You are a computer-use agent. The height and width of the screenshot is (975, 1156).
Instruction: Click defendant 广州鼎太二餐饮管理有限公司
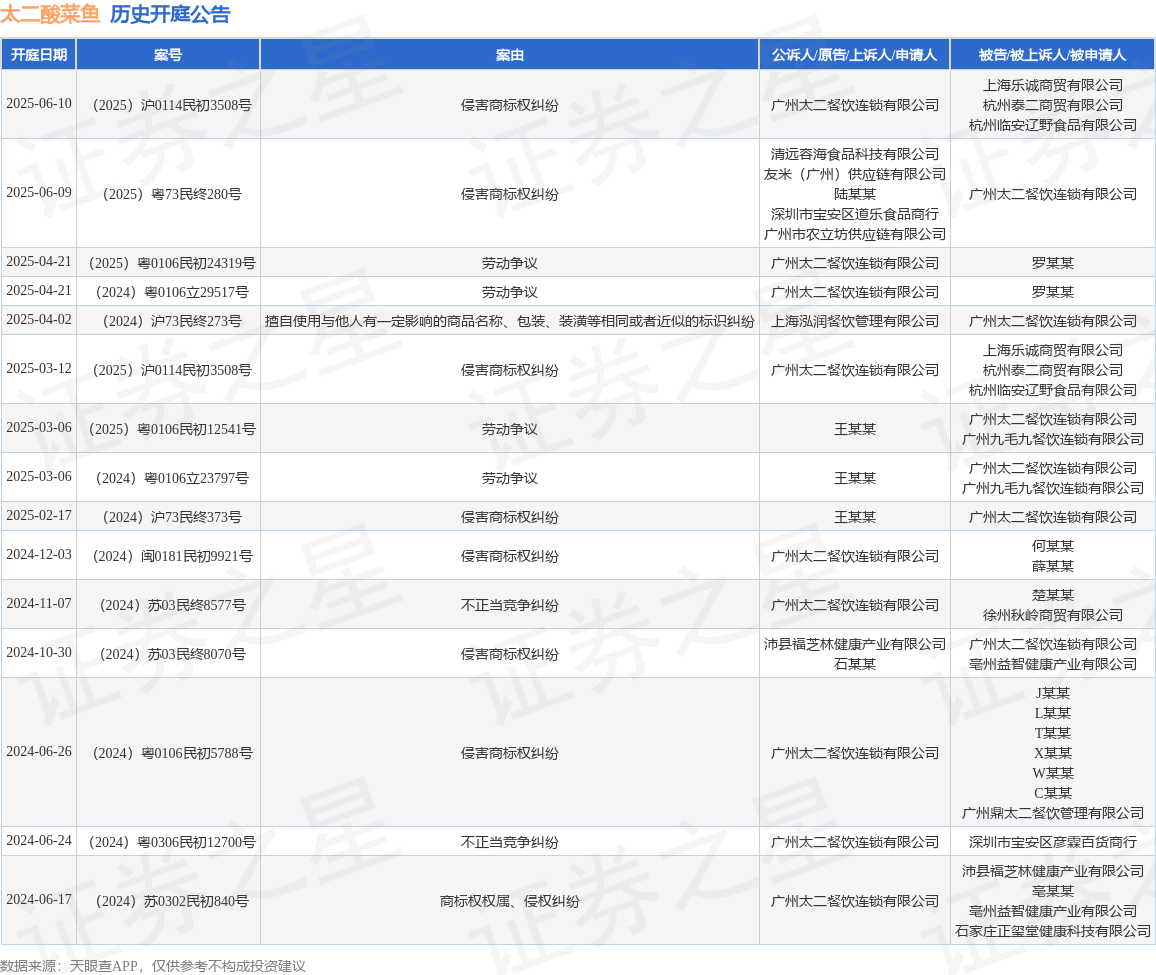click(x=1052, y=813)
